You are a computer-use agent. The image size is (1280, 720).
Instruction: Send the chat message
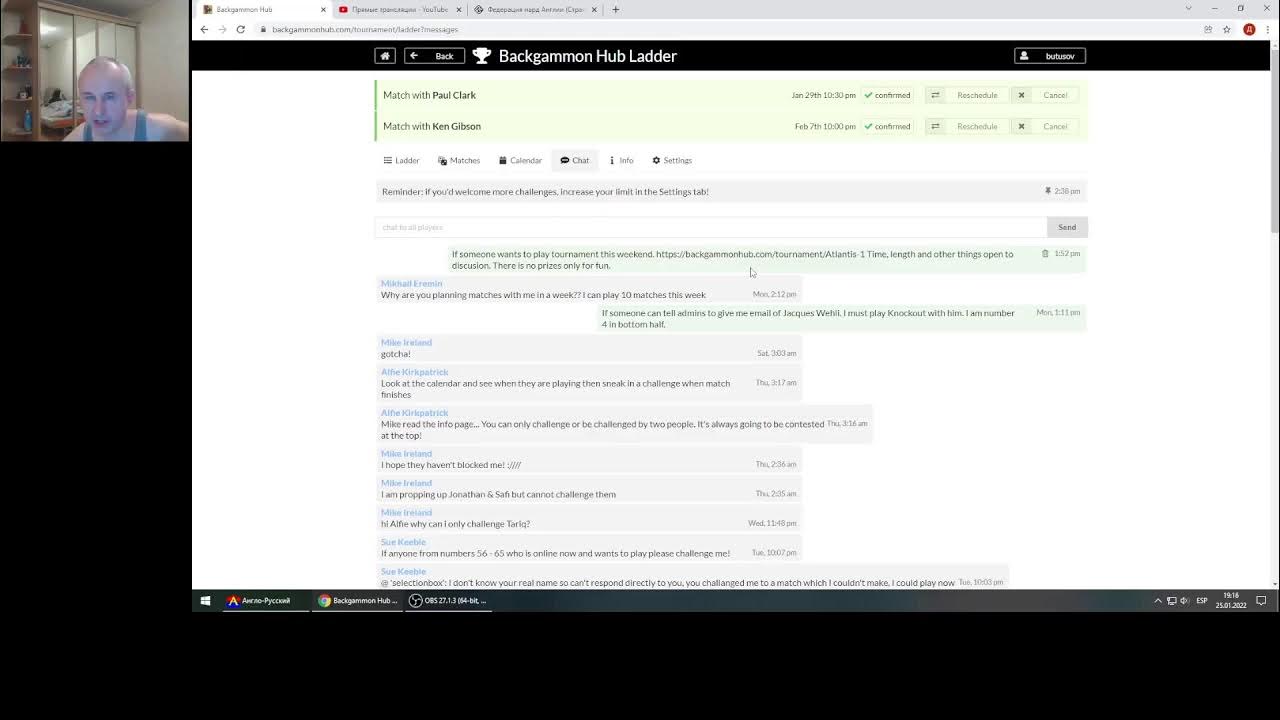[x=1067, y=227]
